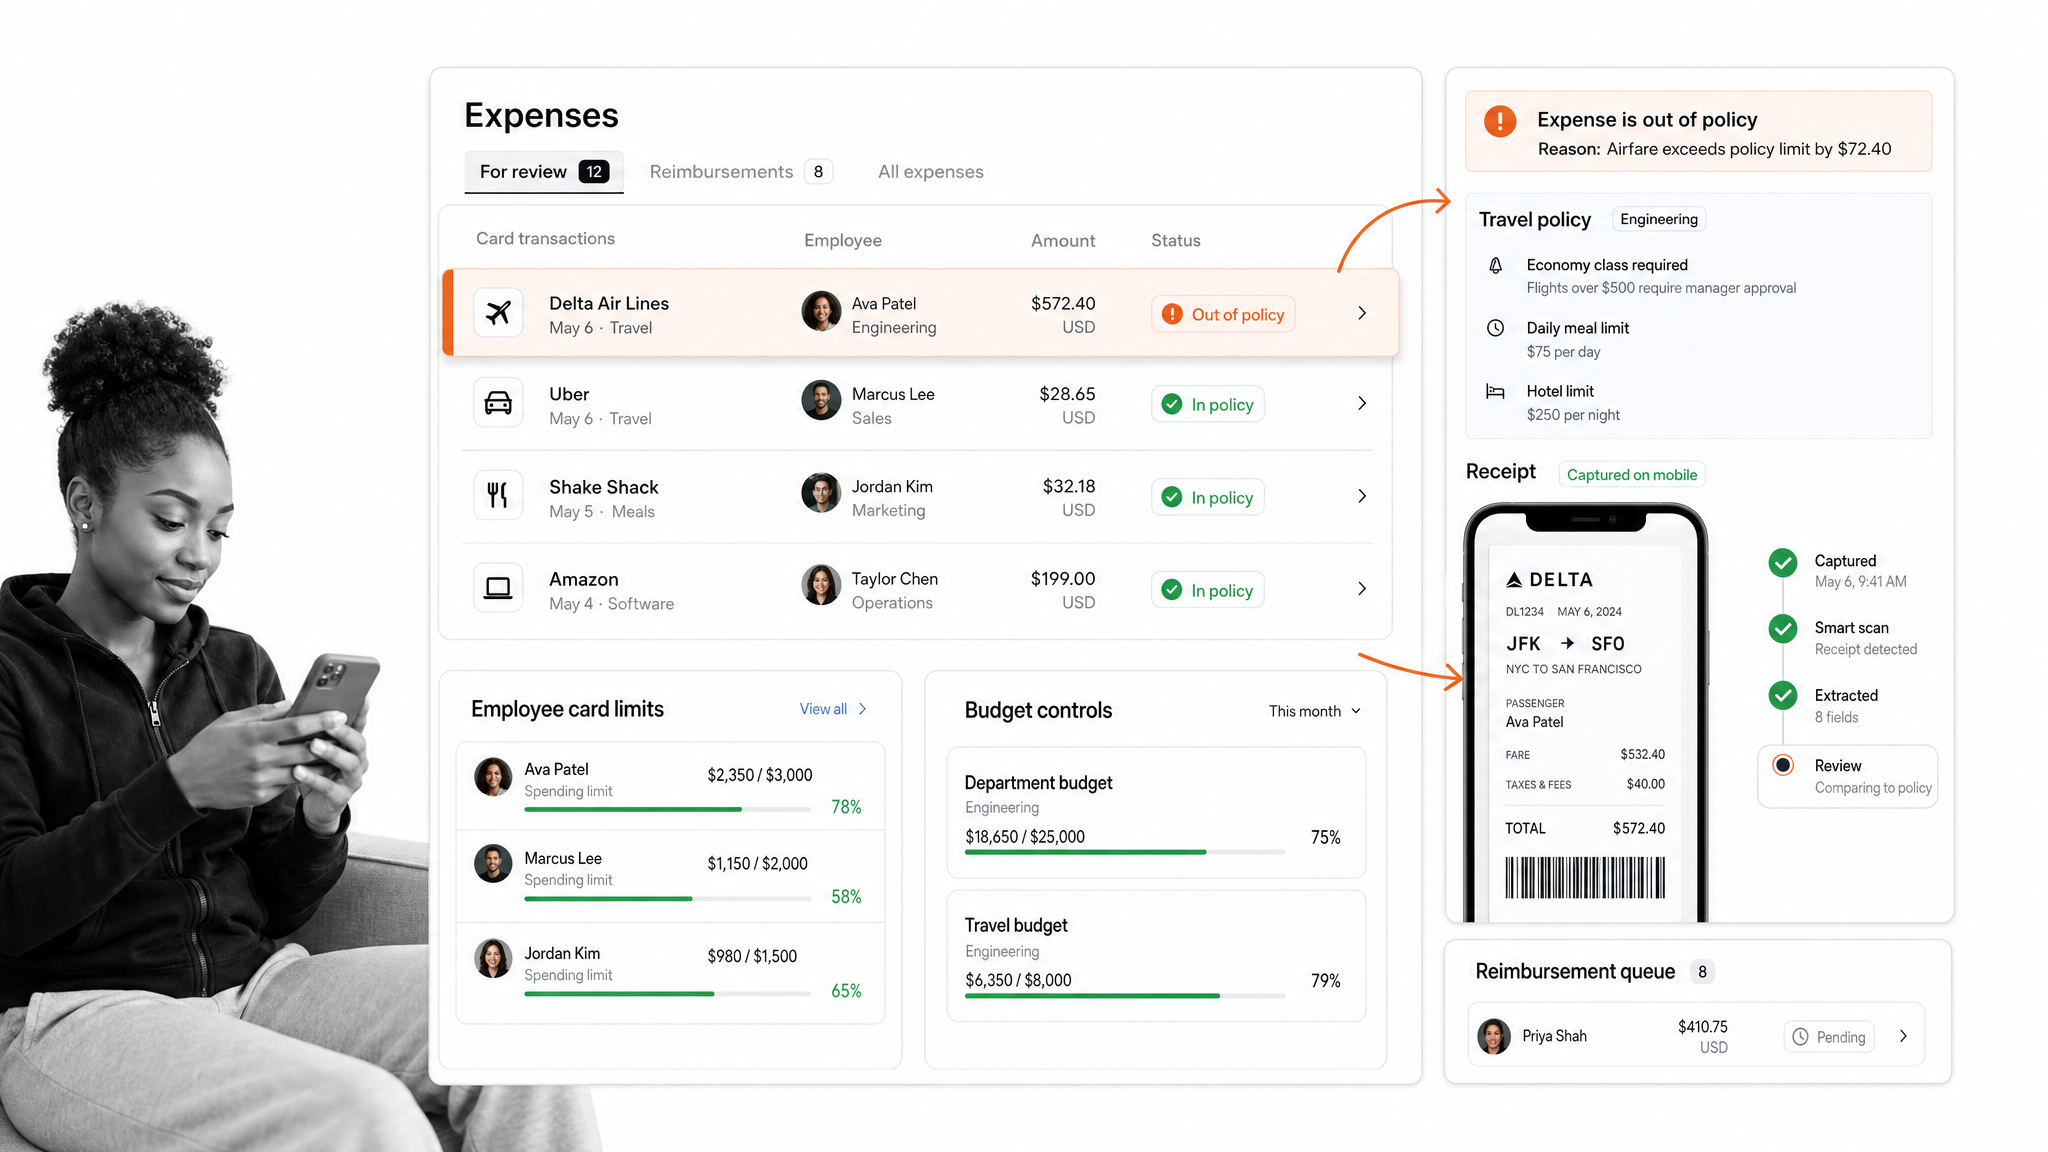Click Marcus Lee's spending limit progress bar

point(667,899)
